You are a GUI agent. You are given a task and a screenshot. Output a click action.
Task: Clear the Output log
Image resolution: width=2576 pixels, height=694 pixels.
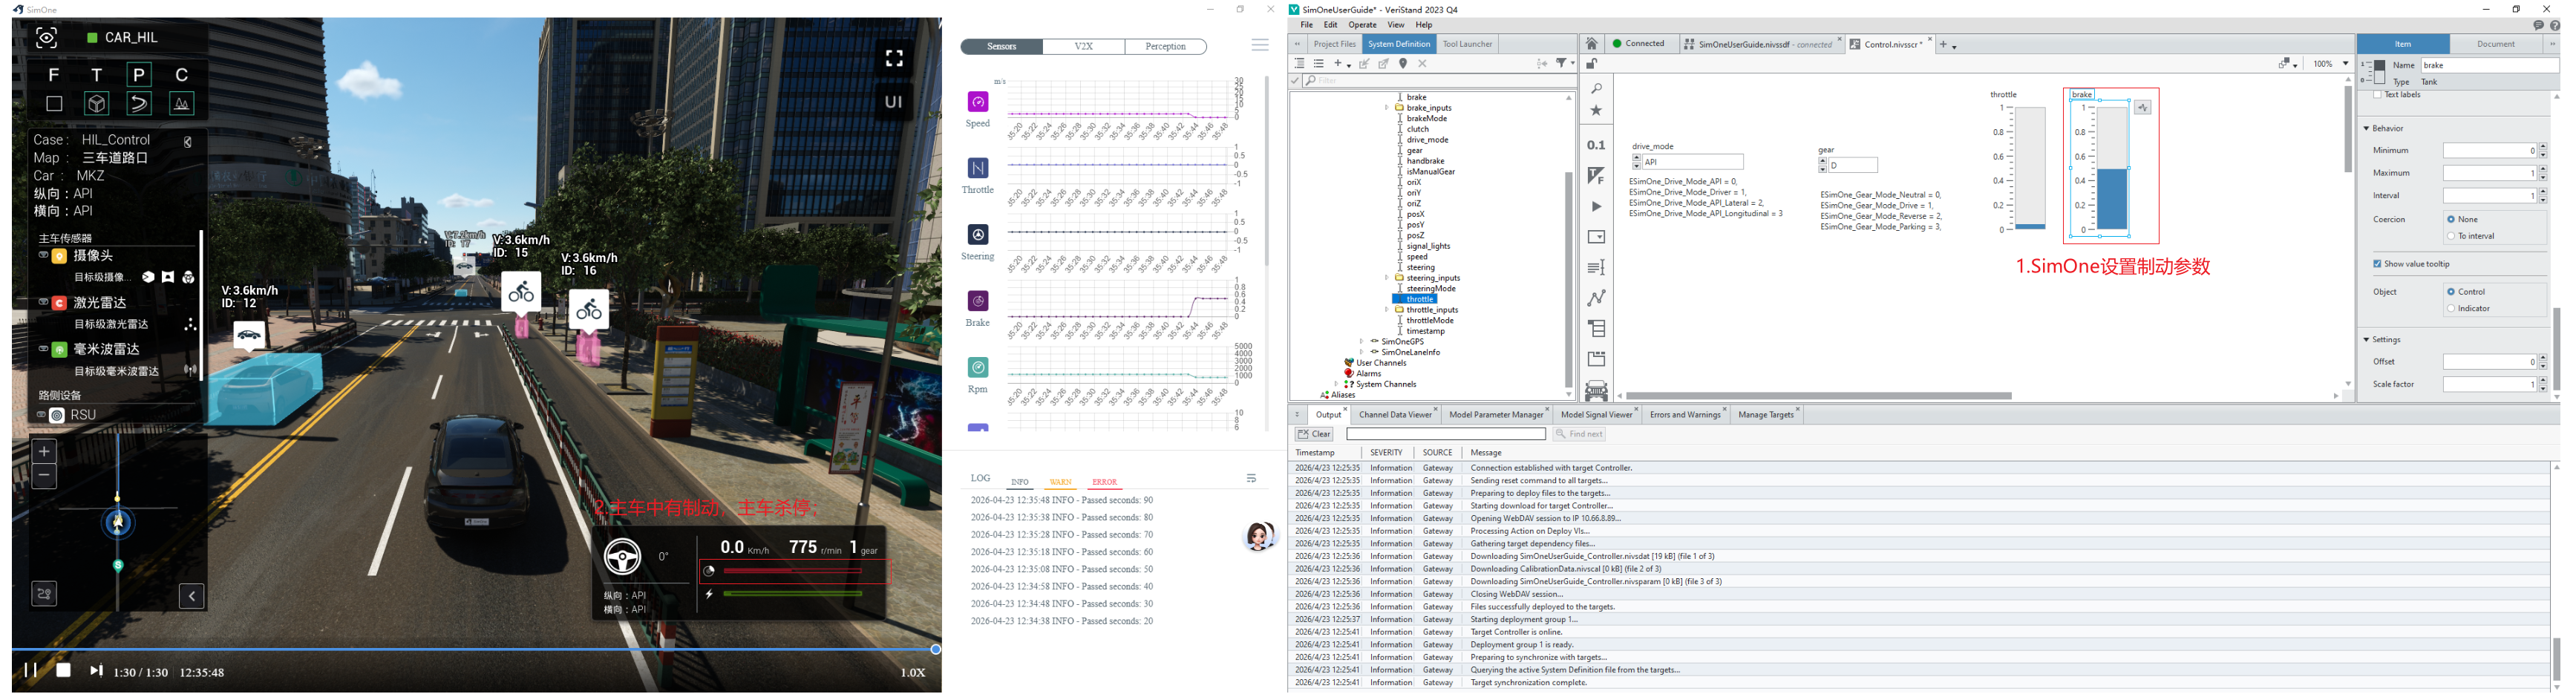[1314, 434]
